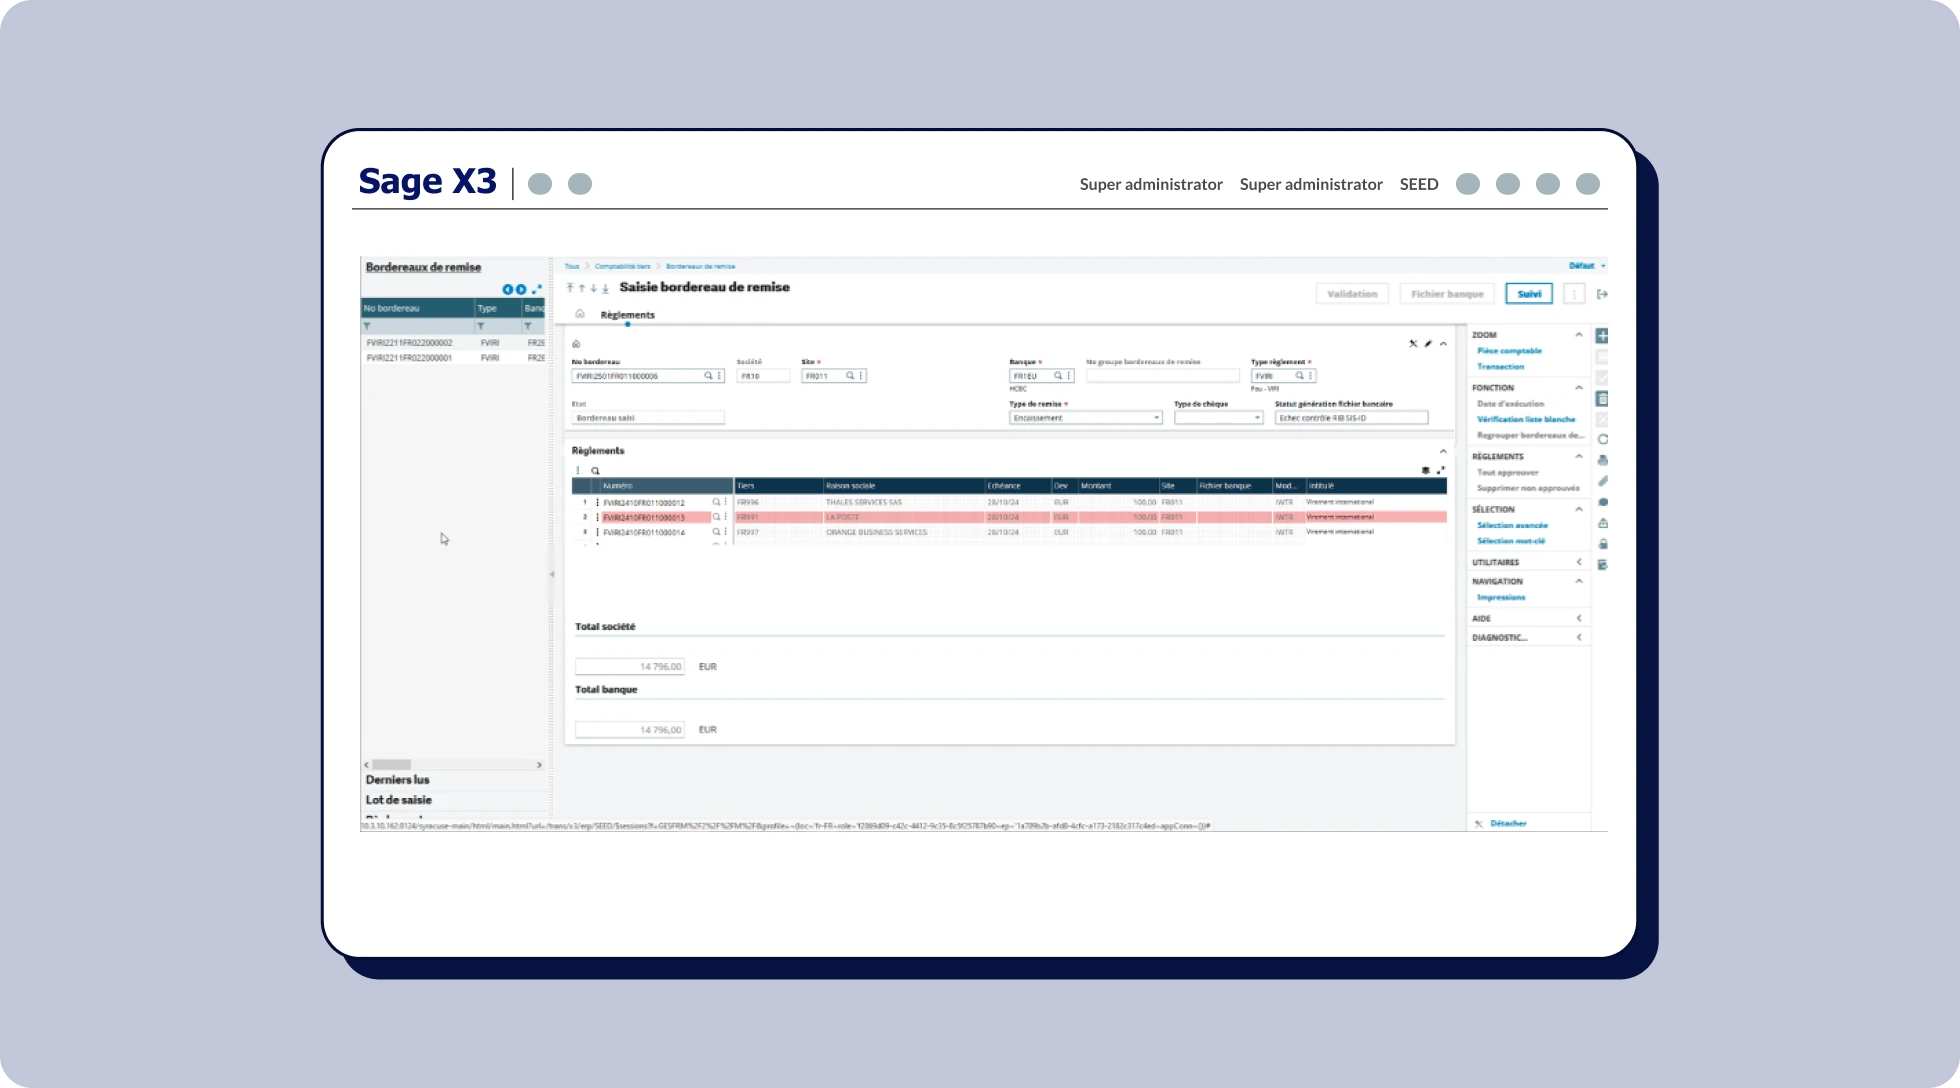Switch to the Règlements tab
This screenshot has width=1960, height=1088.
point(627,315)
